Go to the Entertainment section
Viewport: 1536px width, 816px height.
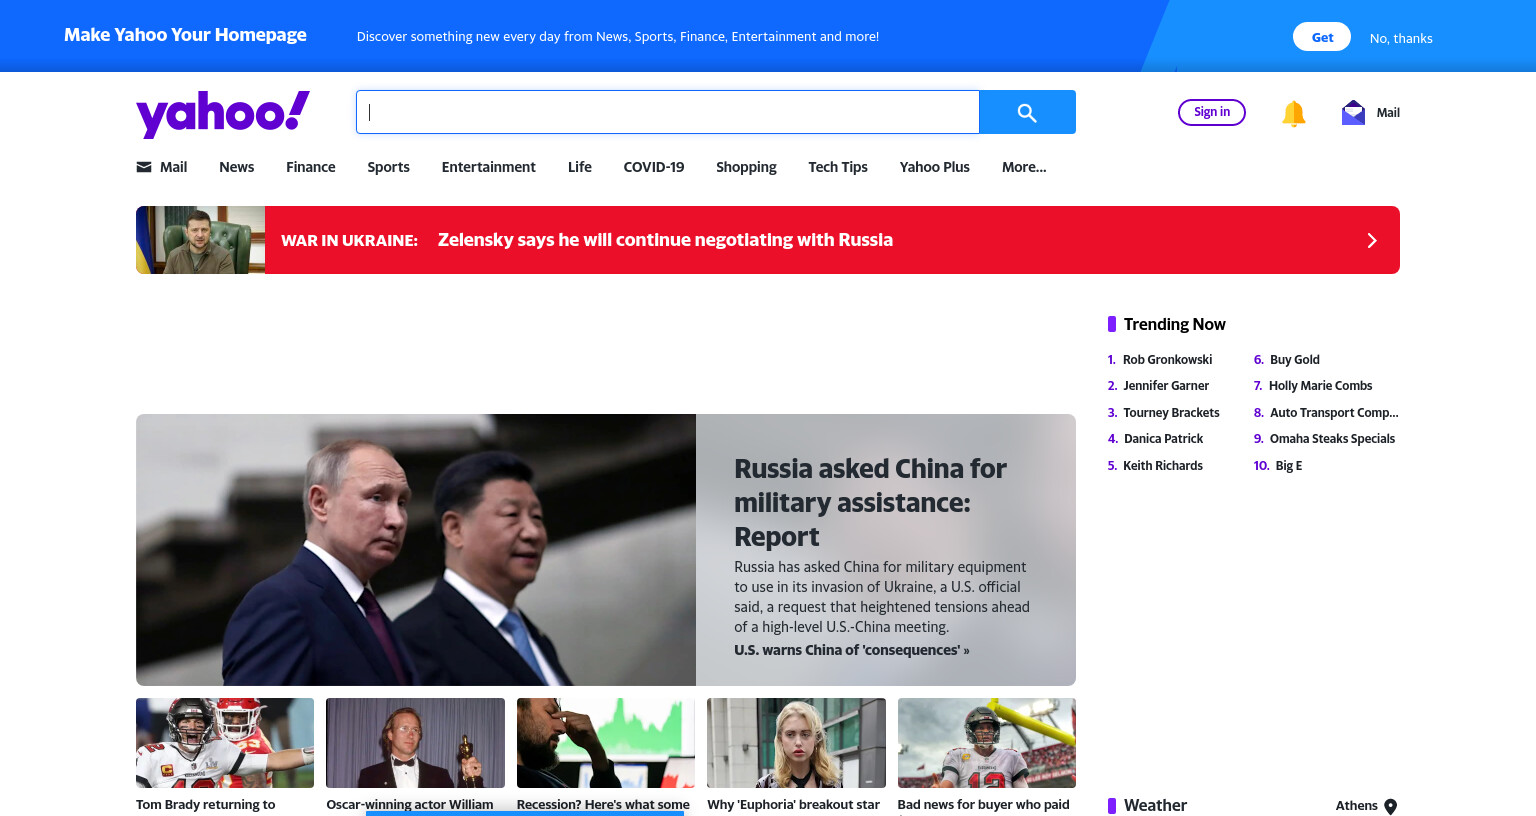tap(489, 167)
